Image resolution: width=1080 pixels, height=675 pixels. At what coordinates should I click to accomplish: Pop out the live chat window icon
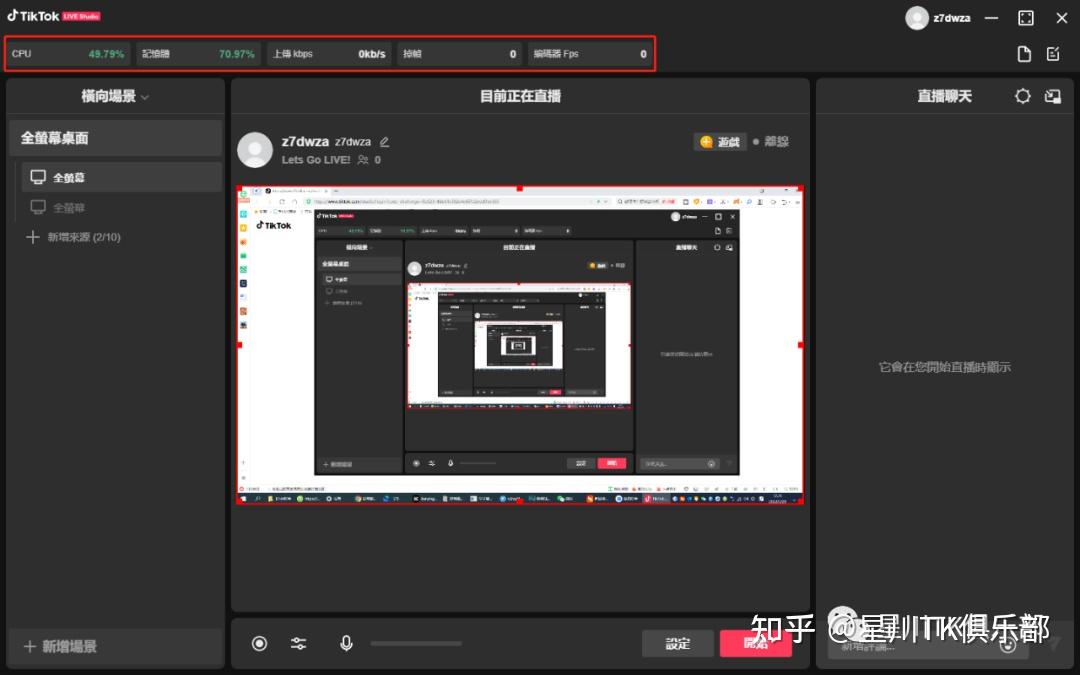(x=1052, y=96)
